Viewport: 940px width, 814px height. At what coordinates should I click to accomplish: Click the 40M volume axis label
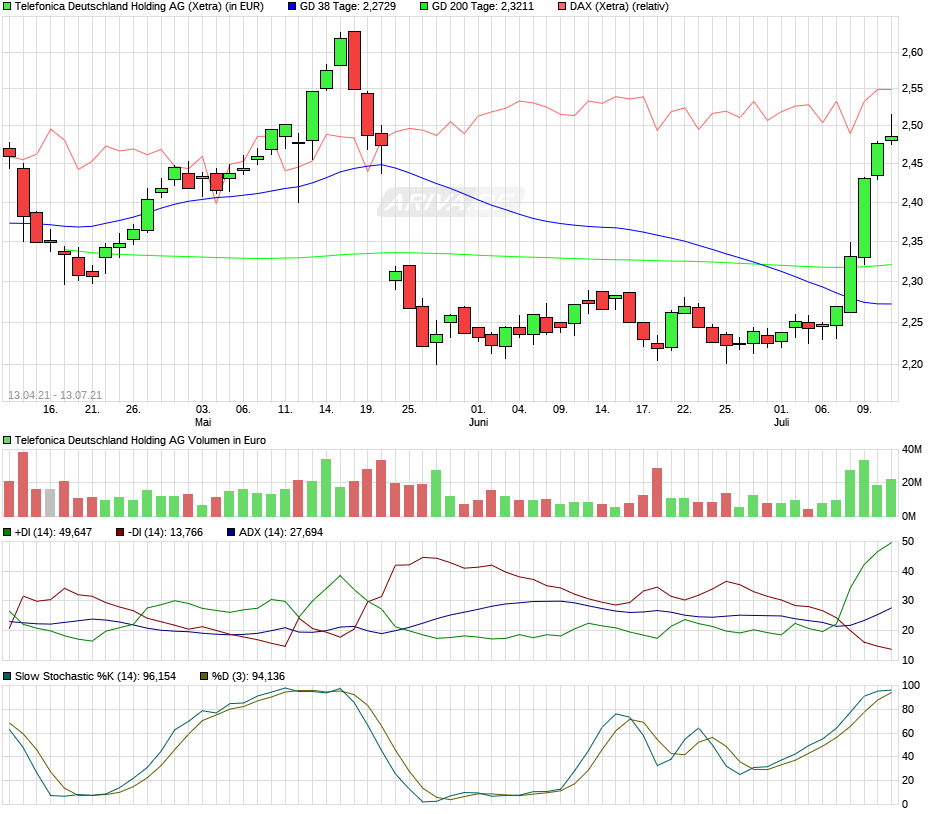coord(912,447)
